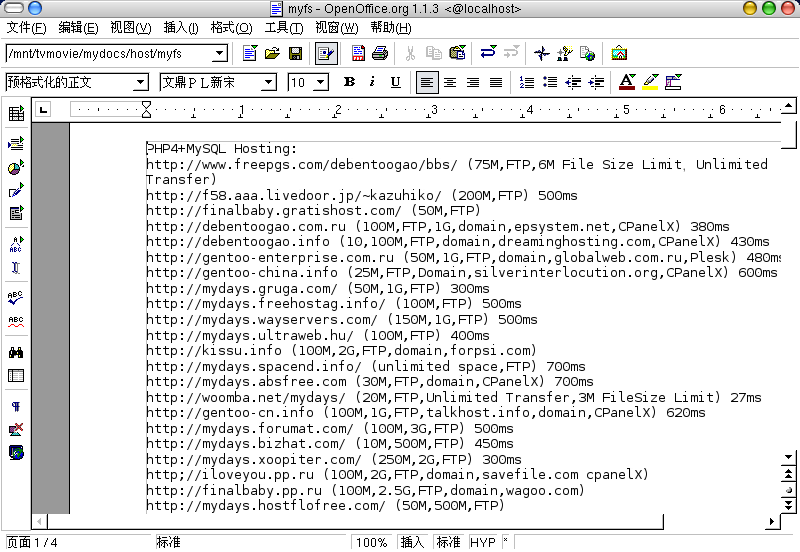Expand the font size dropdown
Image resolution: width=800 pixels, height=552 pixels.
(320, 82)
